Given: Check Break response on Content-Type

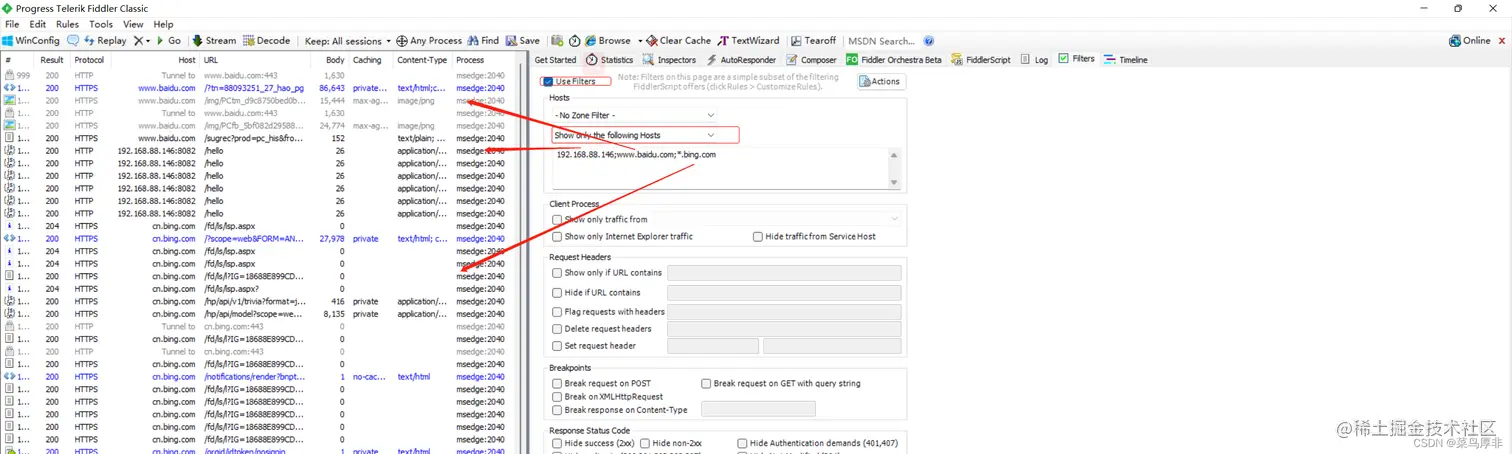Looking at the screenshot, I should click(x=557, y=410).
